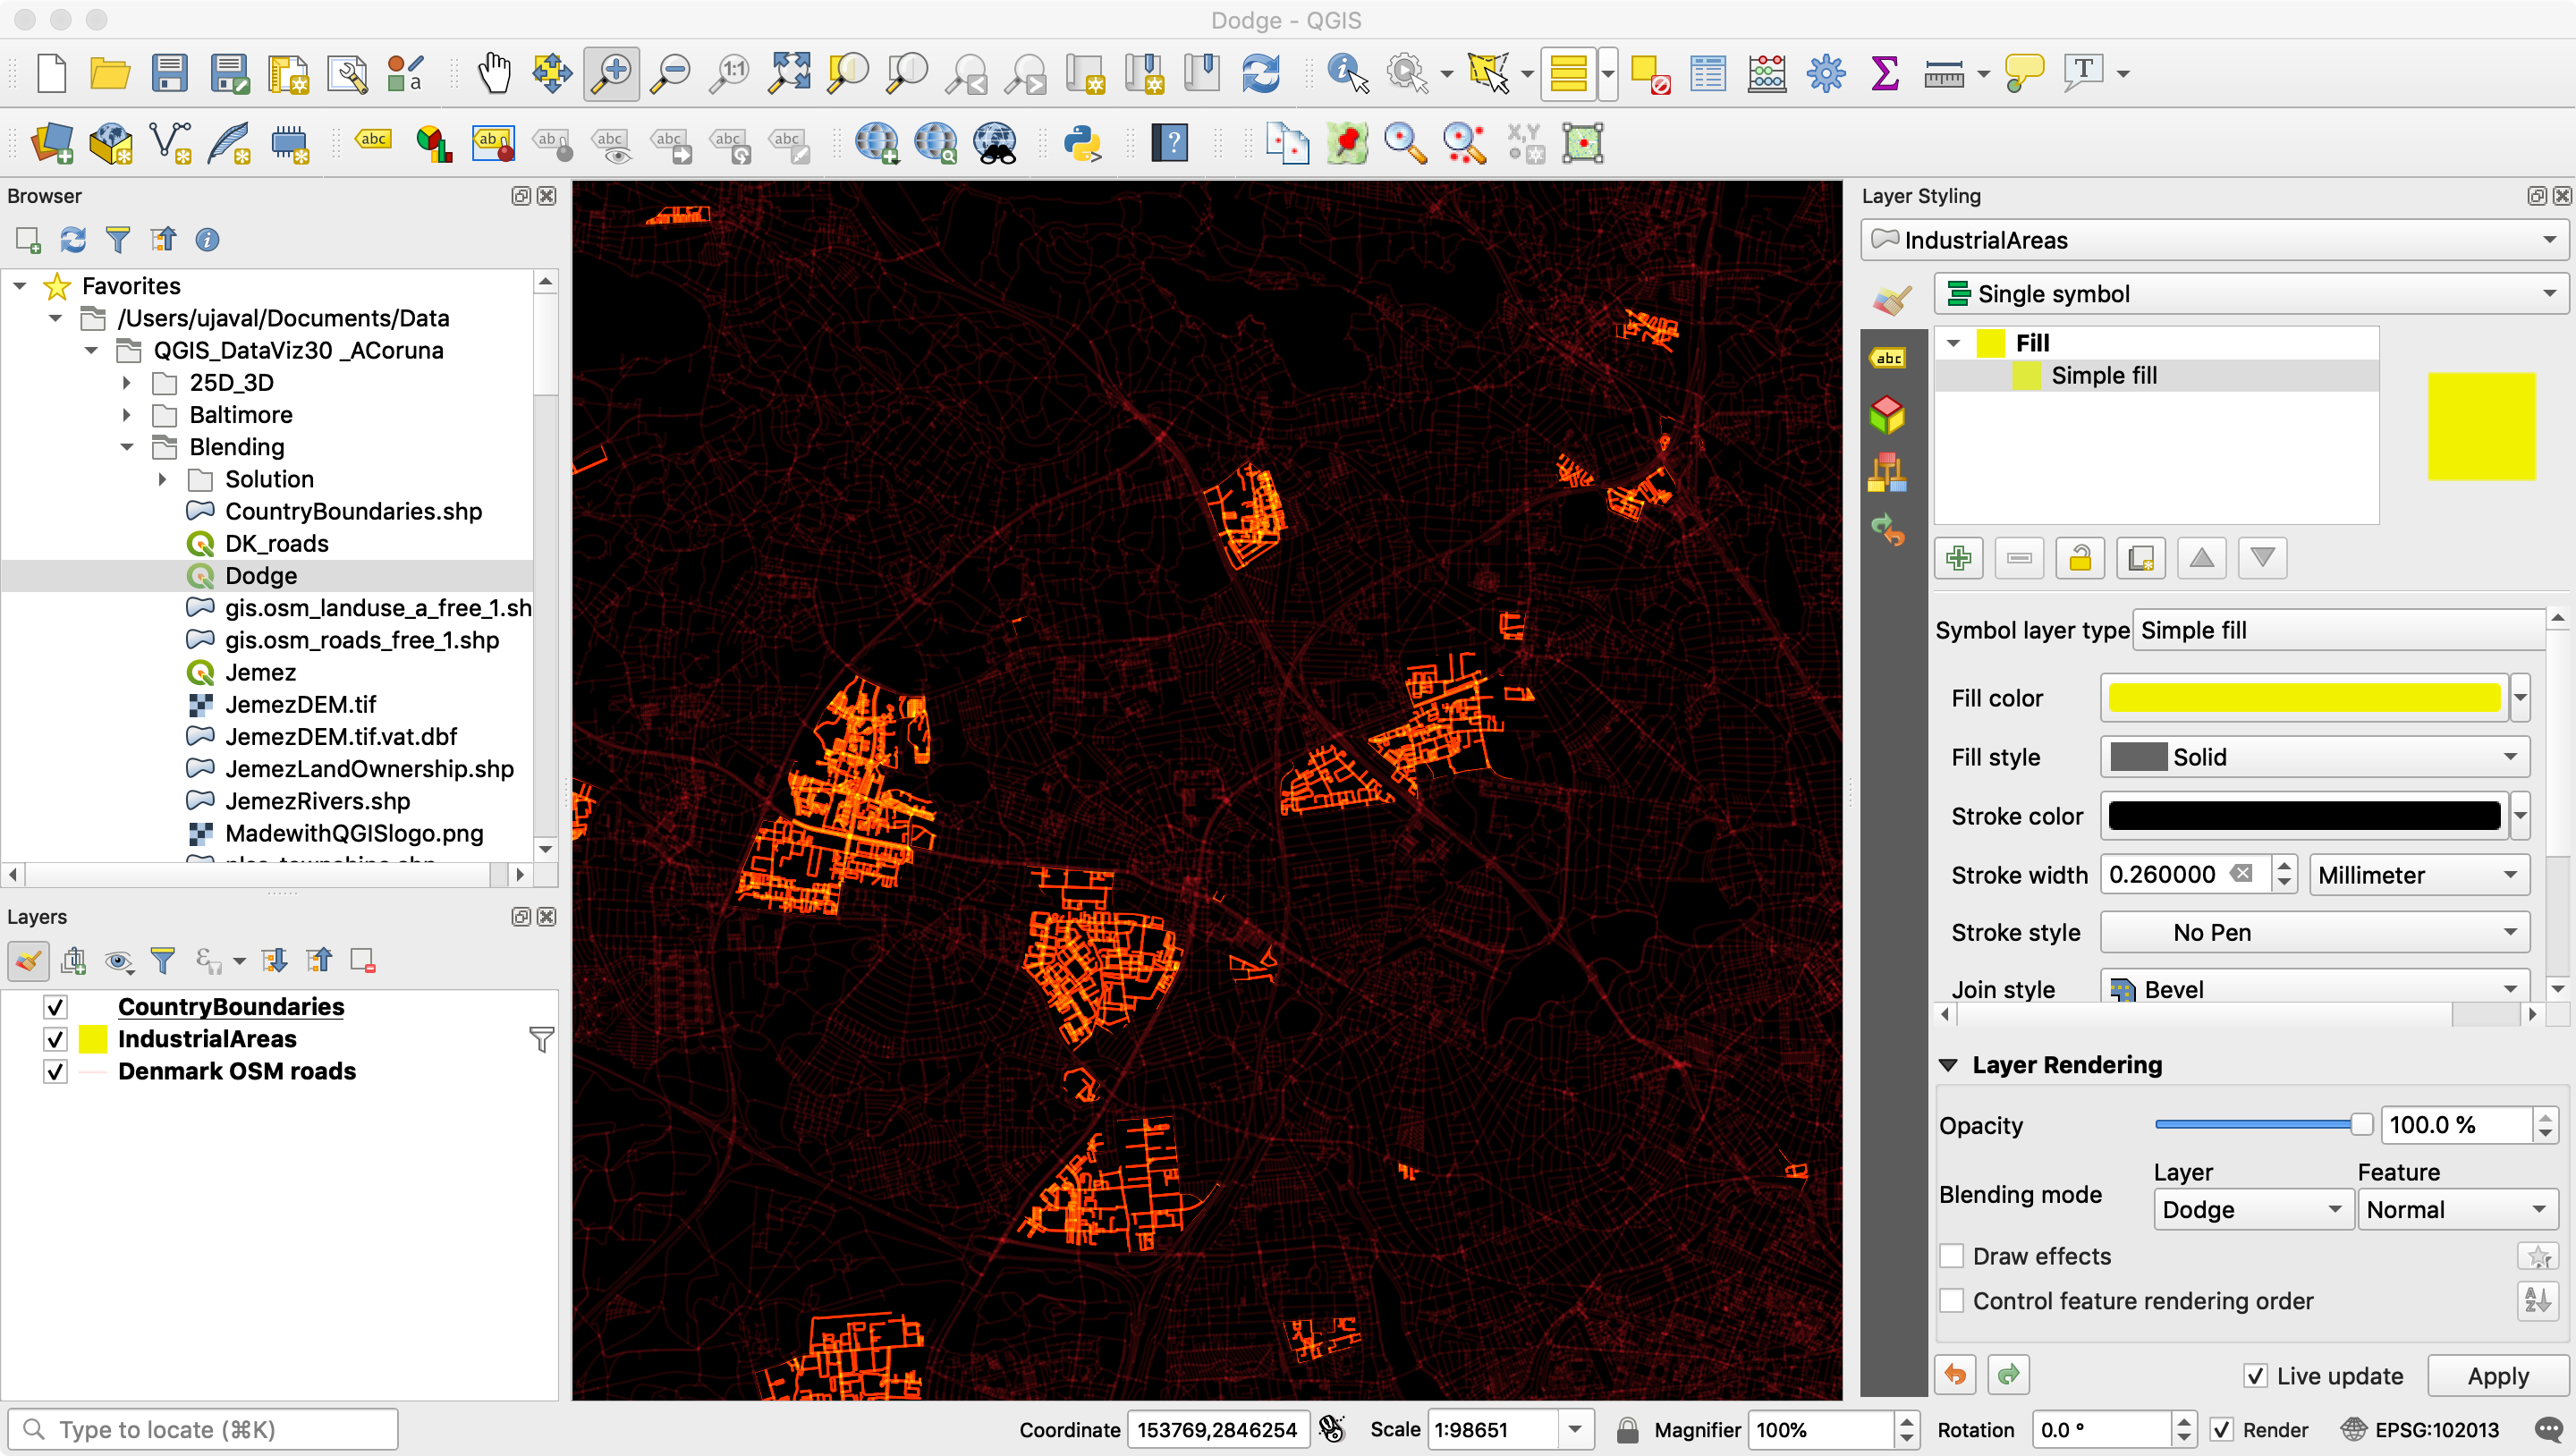Create a new project with the blank page icon
2576x1456 pixels.
(x=51, y=73)
